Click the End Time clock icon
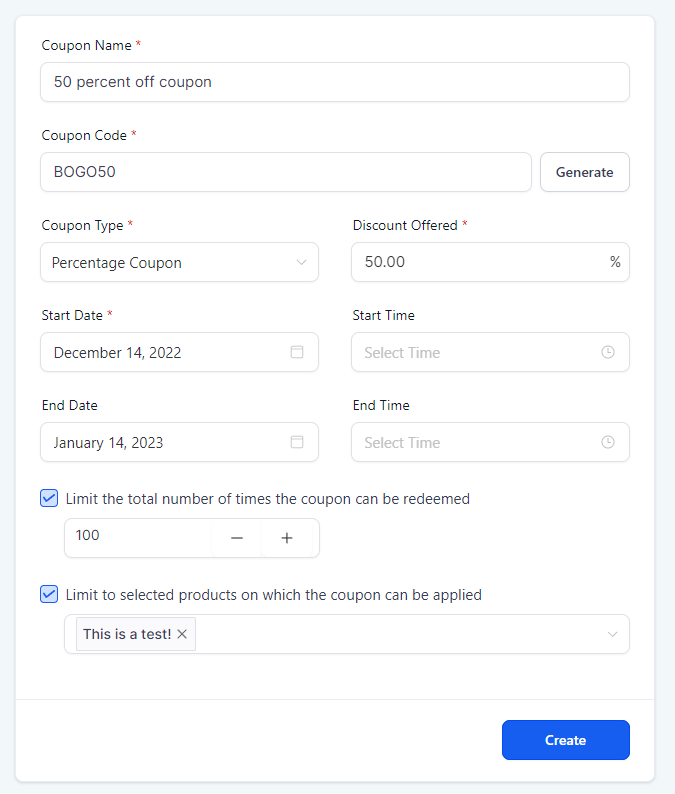 pyautogui.click(x=608, y=442)
